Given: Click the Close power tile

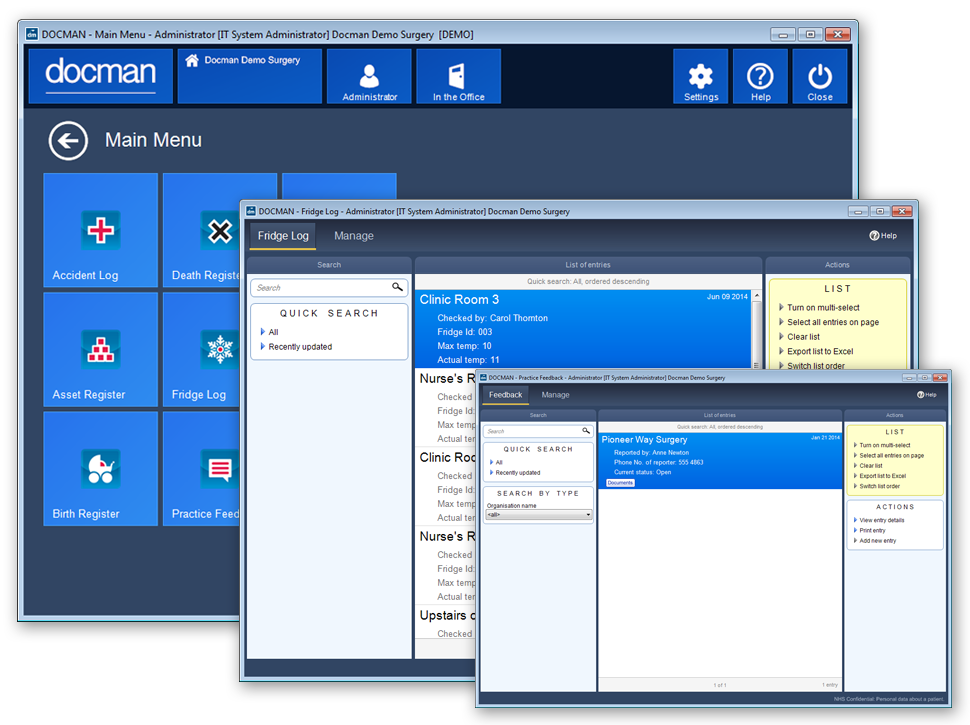Looking at the screenshot, I should 820,76.
